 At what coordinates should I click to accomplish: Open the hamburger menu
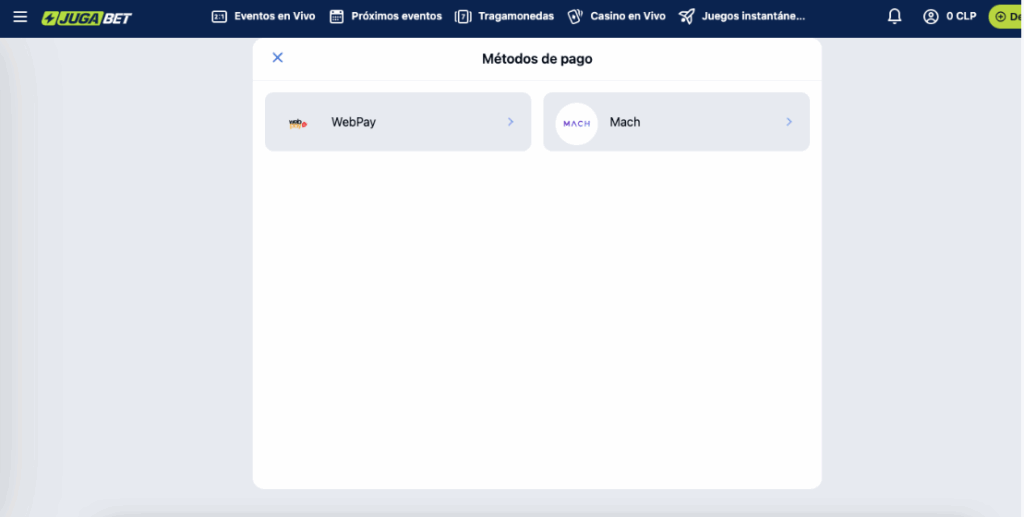20,17
